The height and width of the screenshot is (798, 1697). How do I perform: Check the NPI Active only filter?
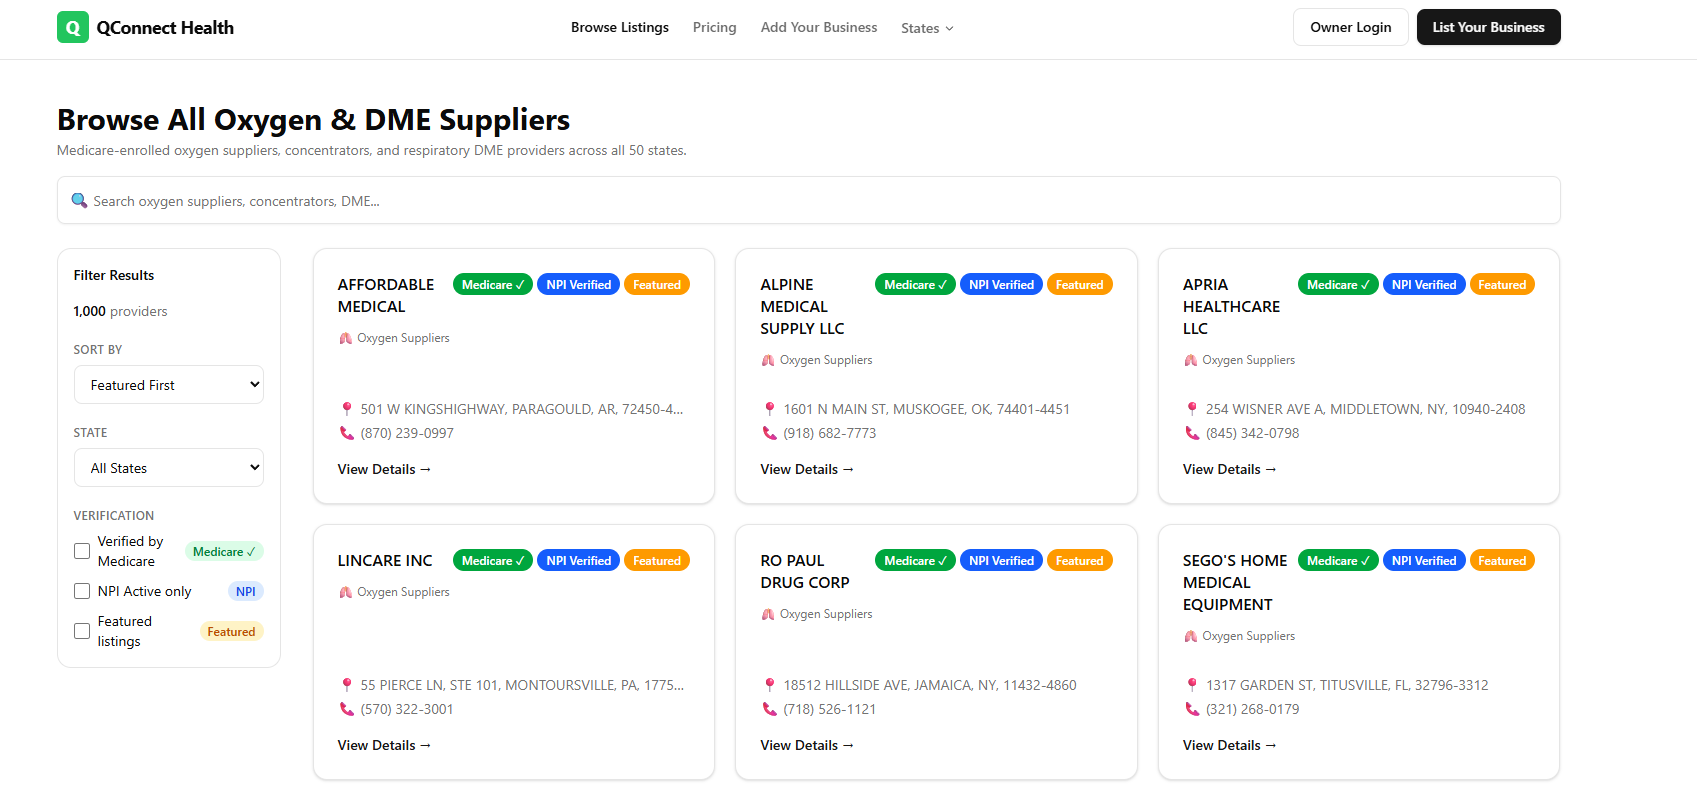point(82,591)
